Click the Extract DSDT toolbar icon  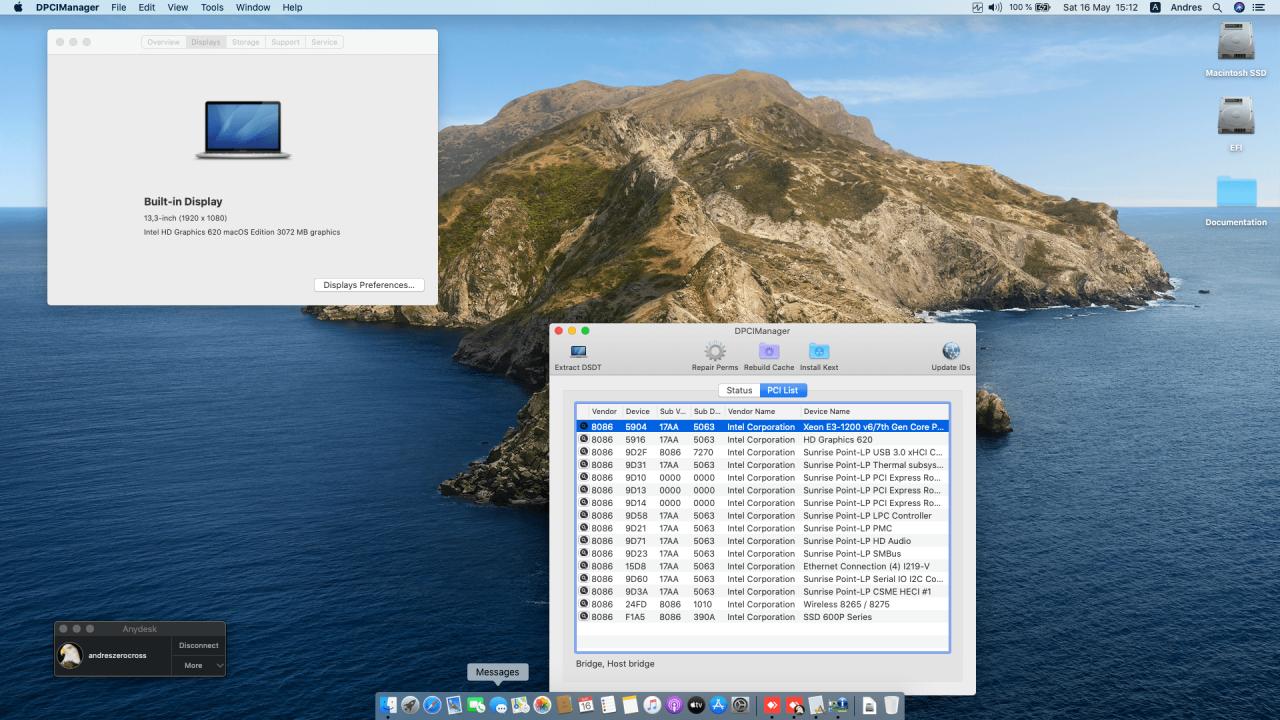(578, 352)
